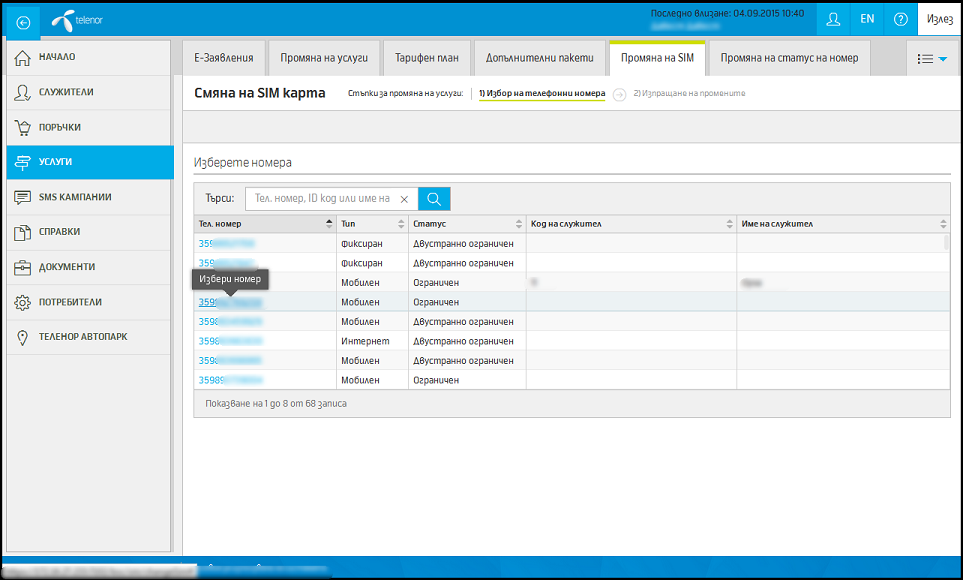Switch to the Промяна на SIM tab
Image resolution: width=963 pixels, height=580 pixels.
tap(657, 58)
